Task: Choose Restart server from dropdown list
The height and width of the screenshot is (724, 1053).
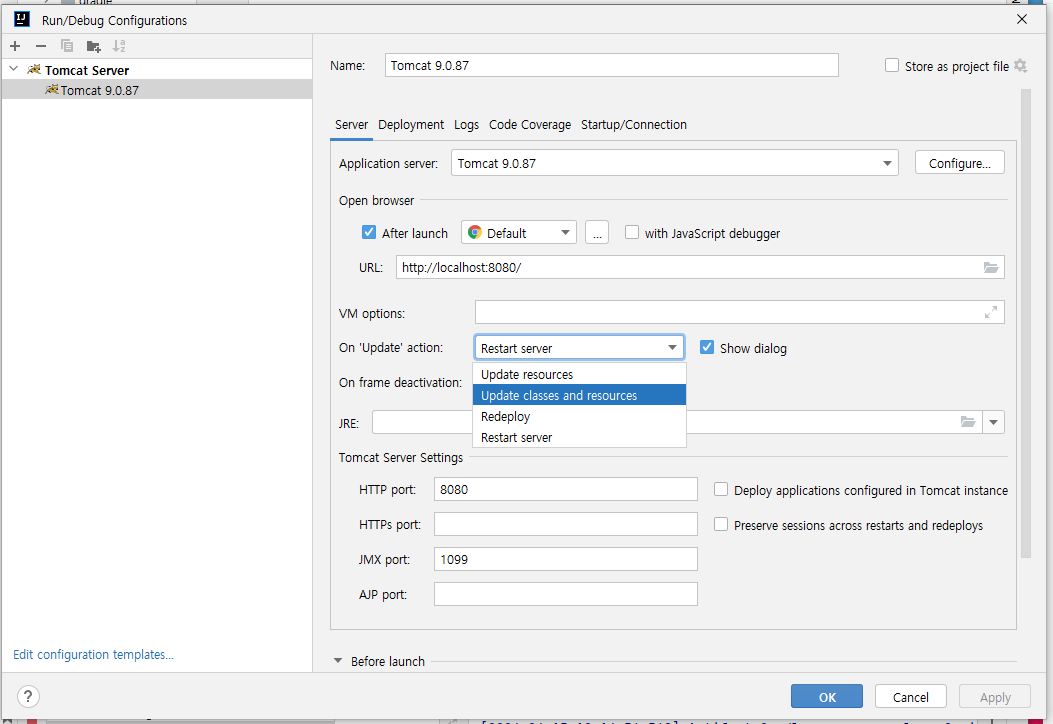Action: [580, 437]
